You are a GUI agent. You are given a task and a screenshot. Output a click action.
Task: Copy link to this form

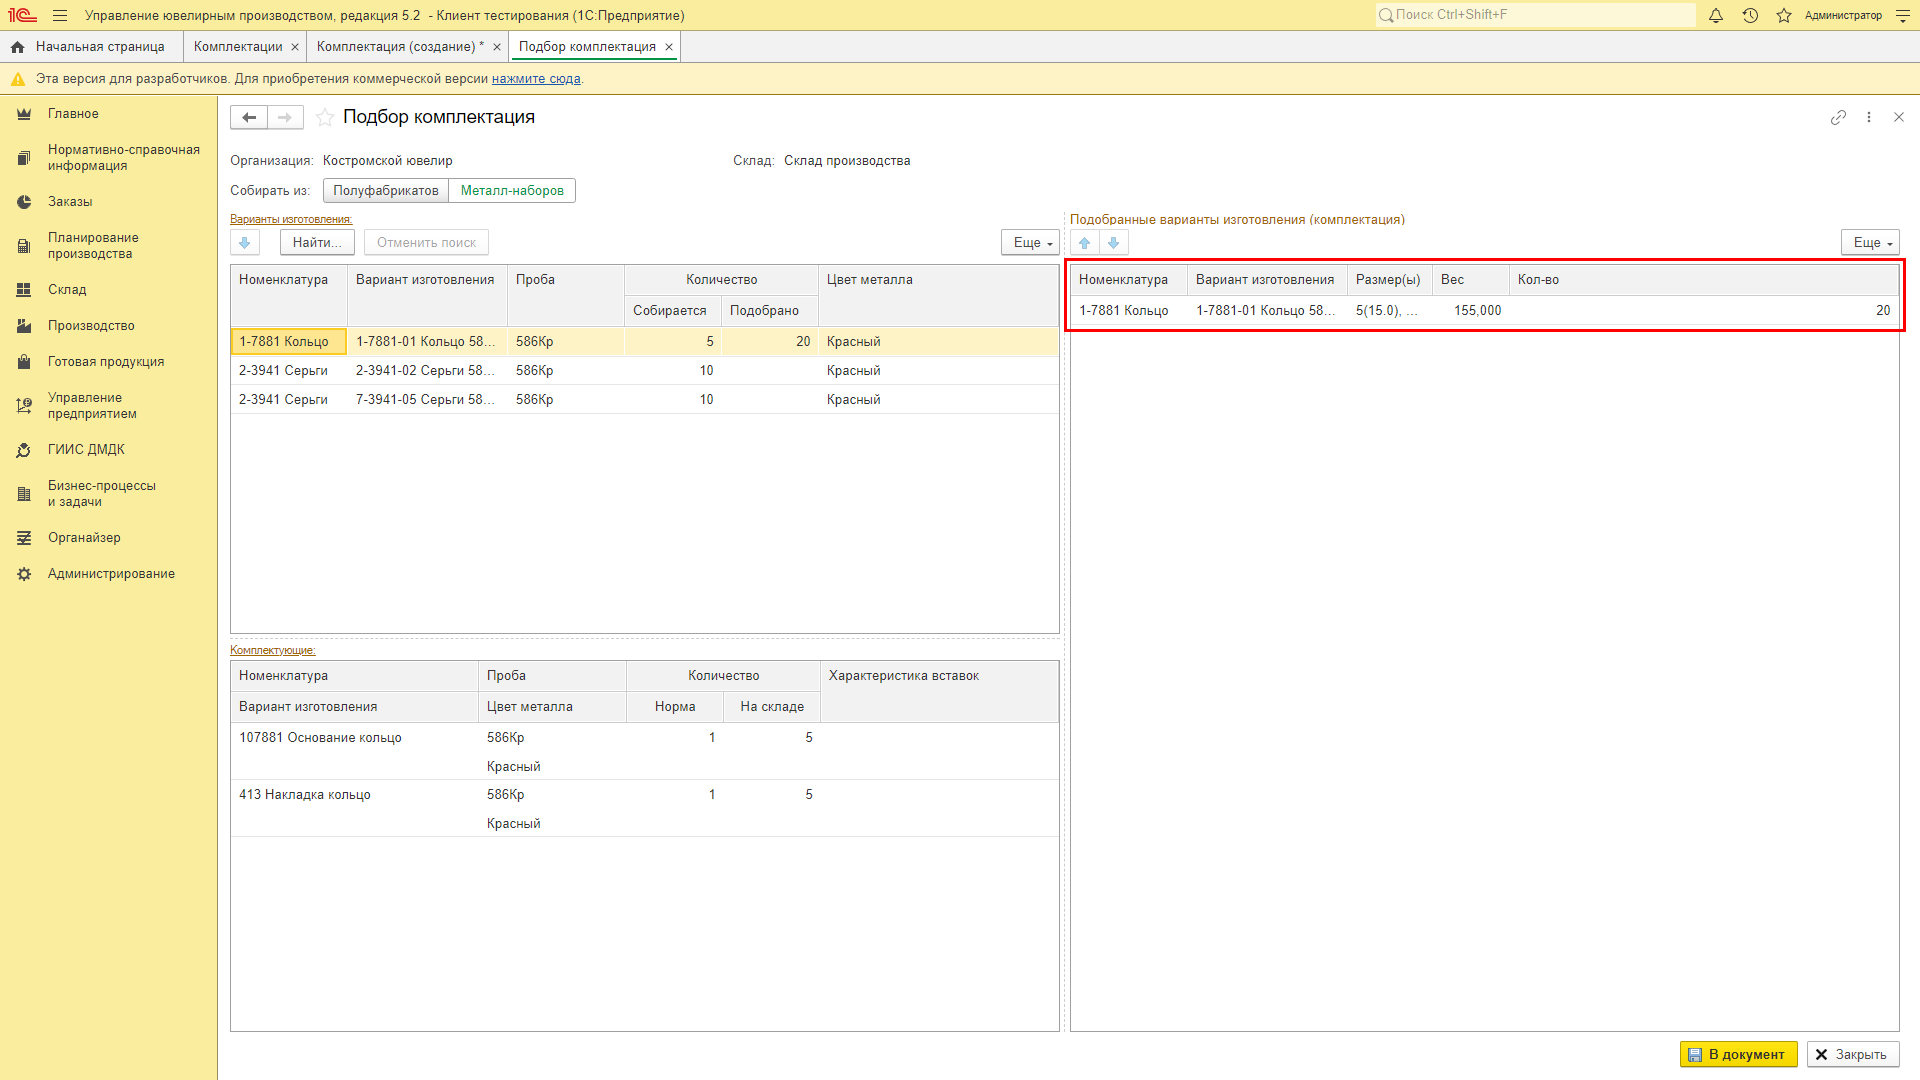(x=1838, y=117)
